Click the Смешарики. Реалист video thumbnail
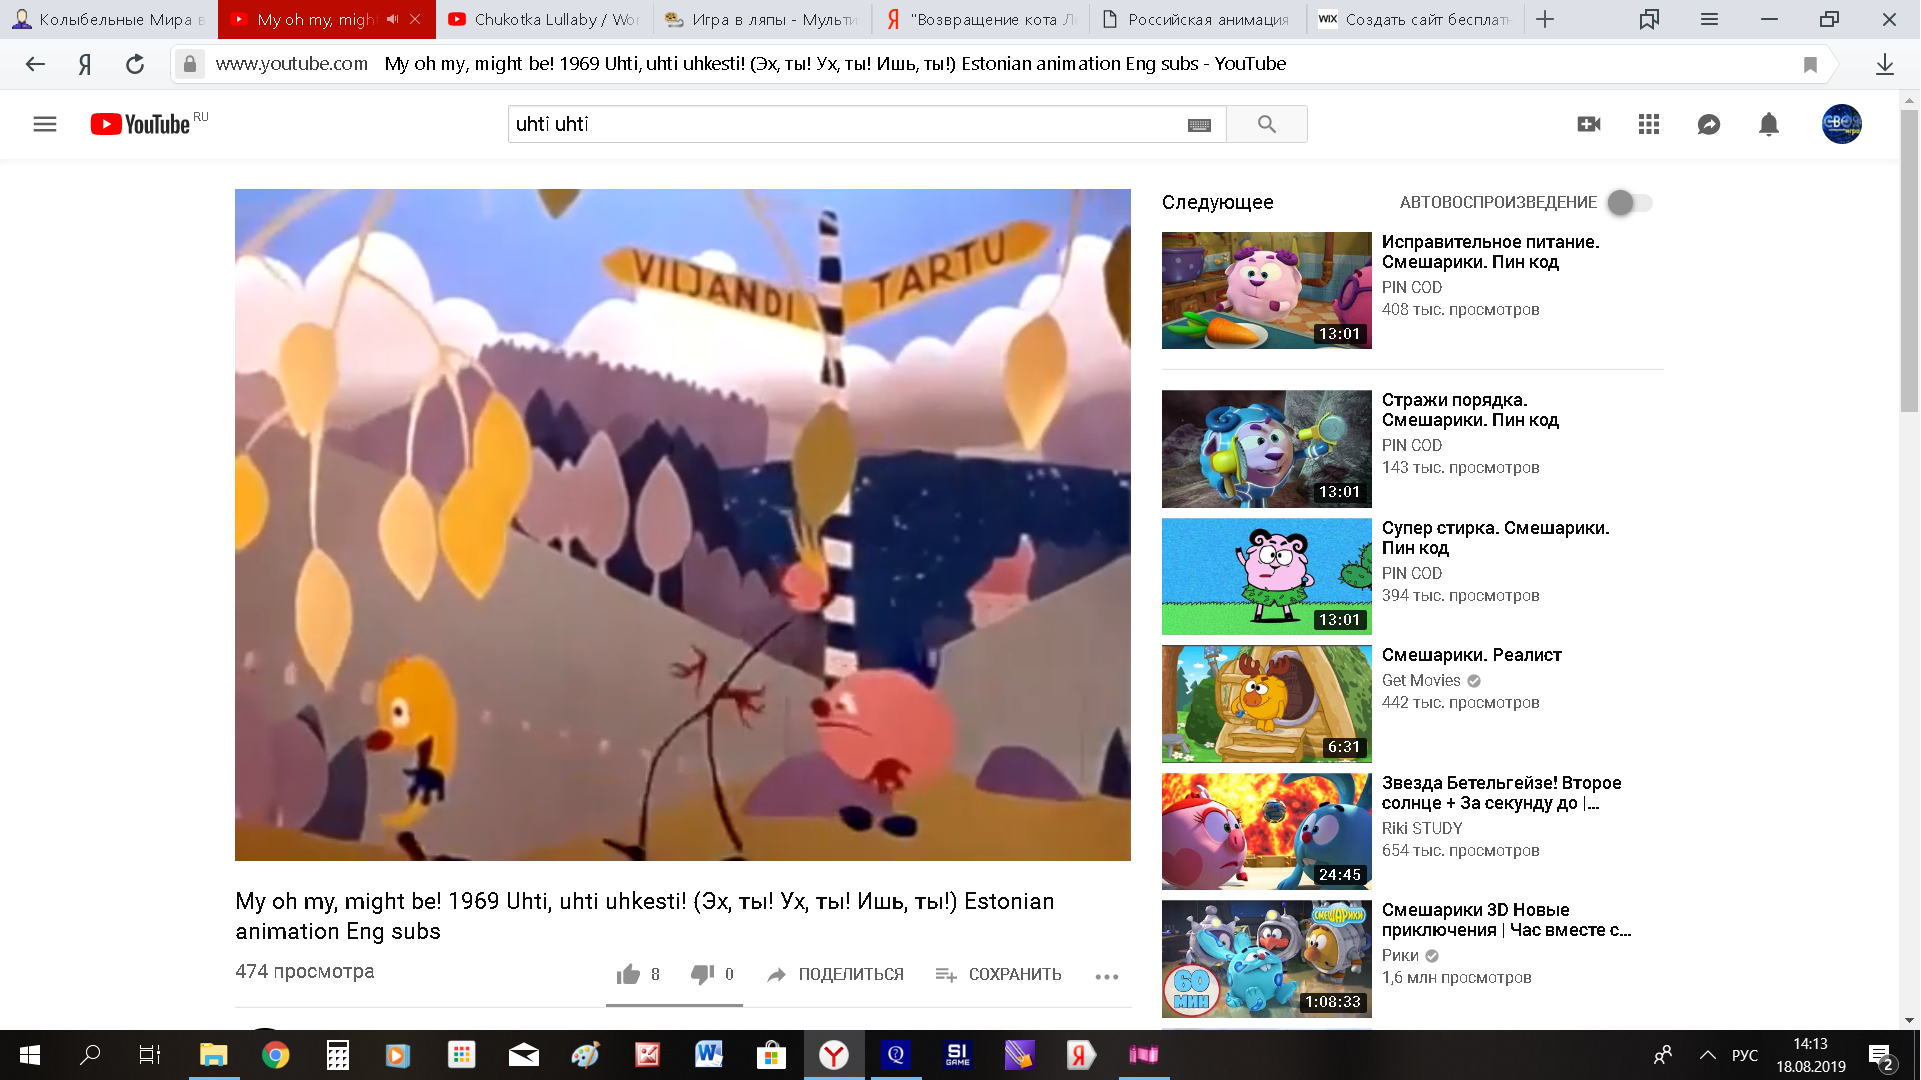 point(1266,704)
